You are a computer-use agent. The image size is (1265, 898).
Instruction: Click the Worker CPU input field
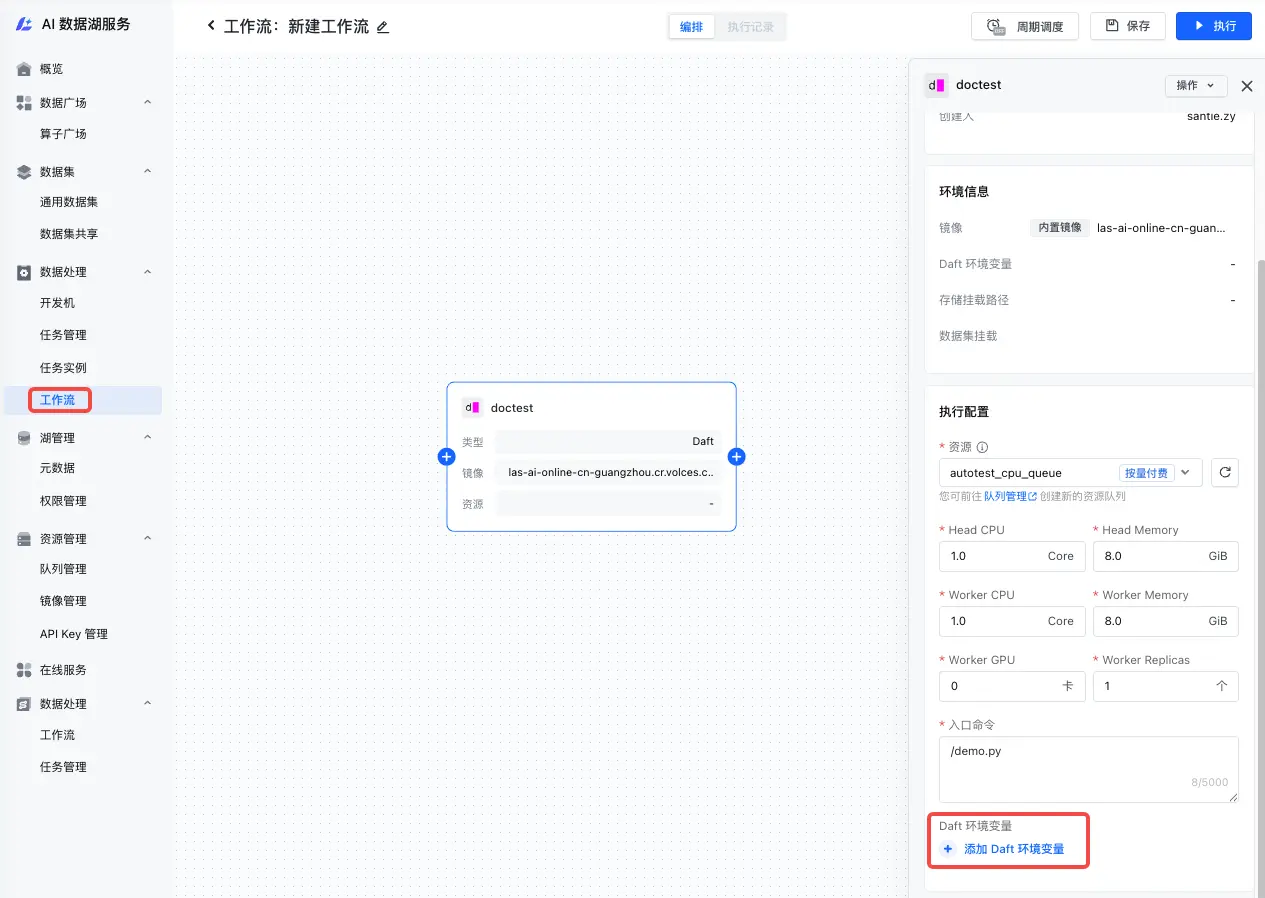coord(1012,621)
